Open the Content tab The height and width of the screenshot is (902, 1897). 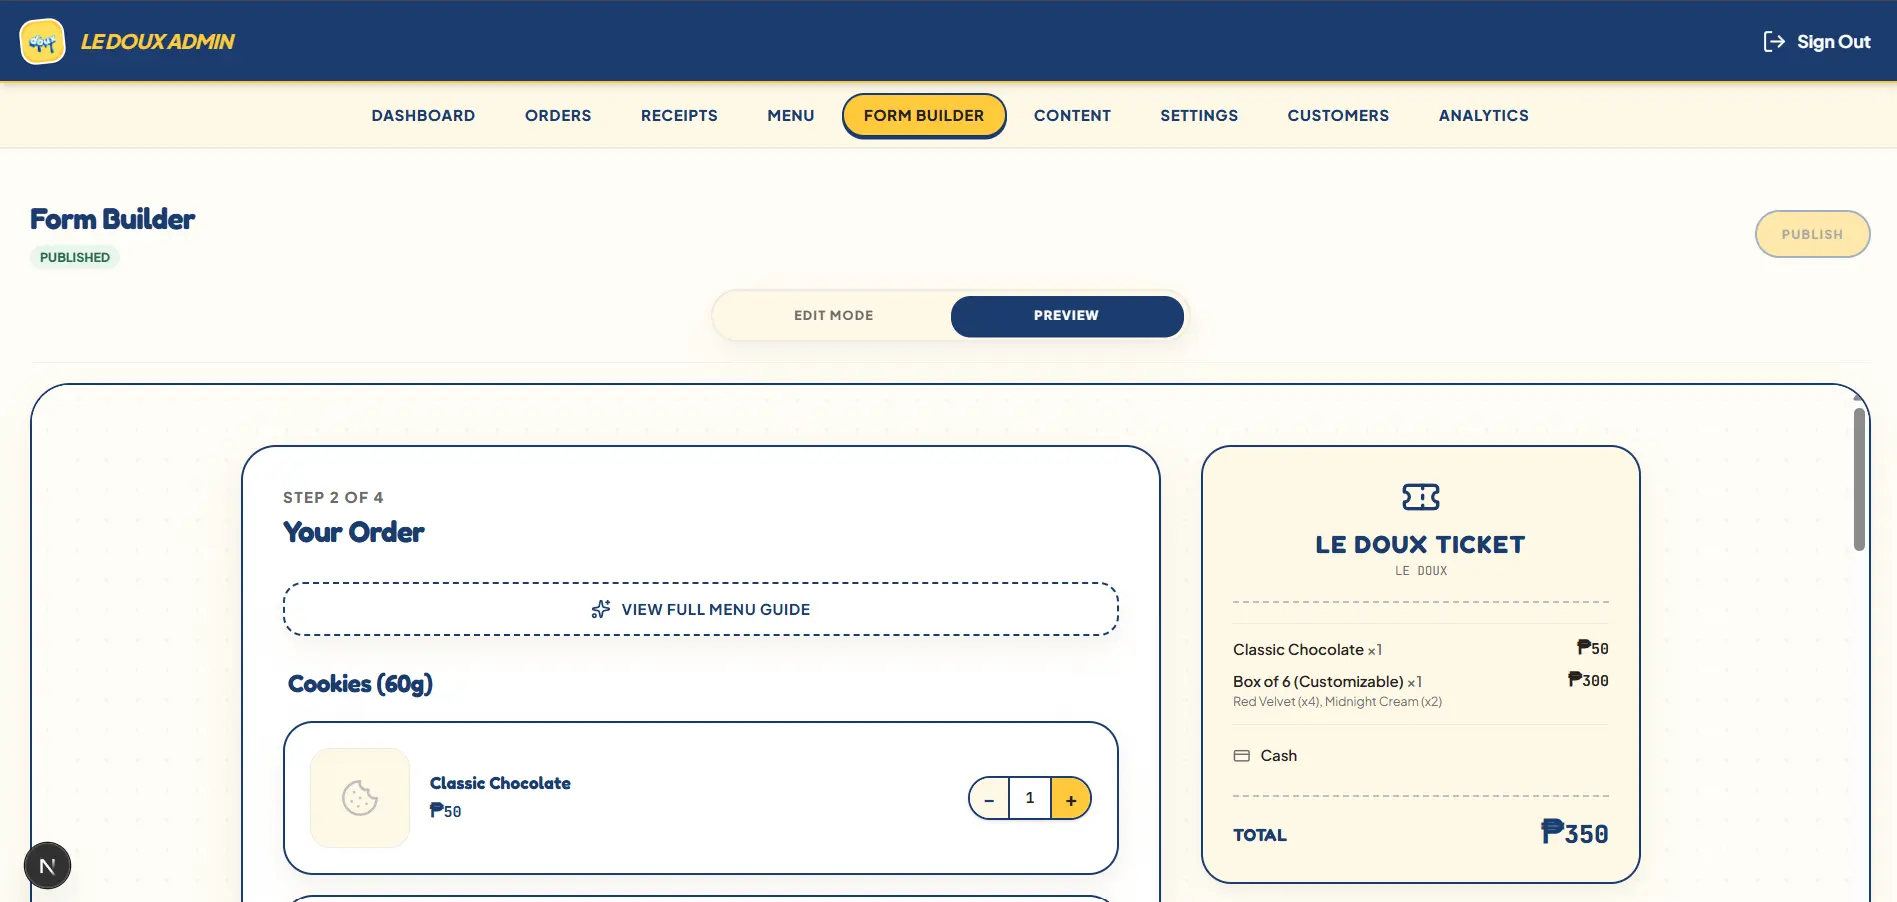pos(1072,116)
